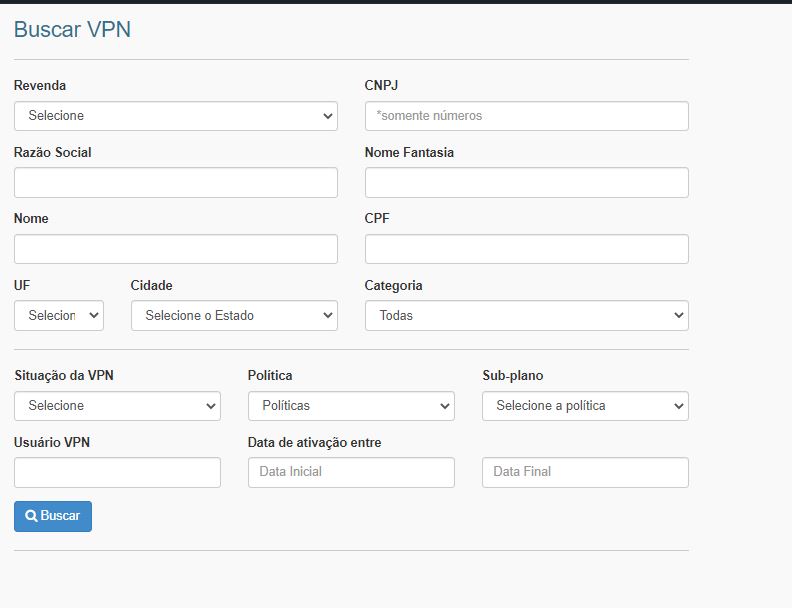This screenshot has width=792, height=608.
Task: Click the CPF input box
Action: click(x=526, y=249)
